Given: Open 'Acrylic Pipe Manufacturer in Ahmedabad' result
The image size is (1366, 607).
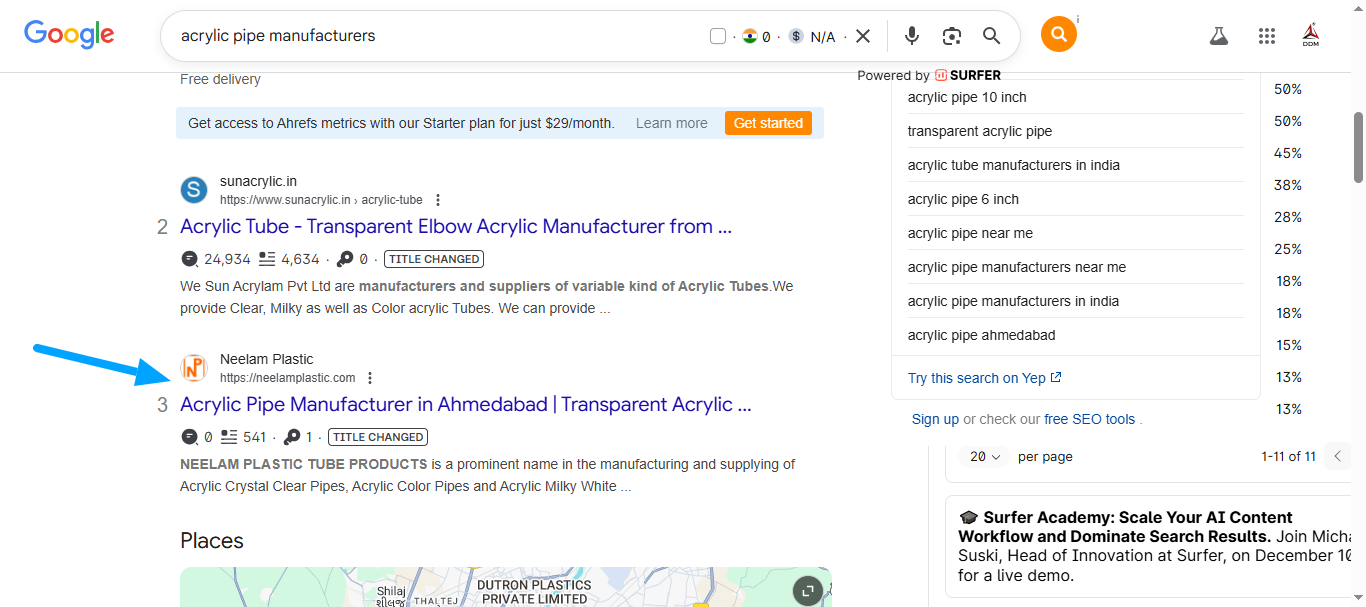Looking at the screenshot, I should click(x=465, y=405).
